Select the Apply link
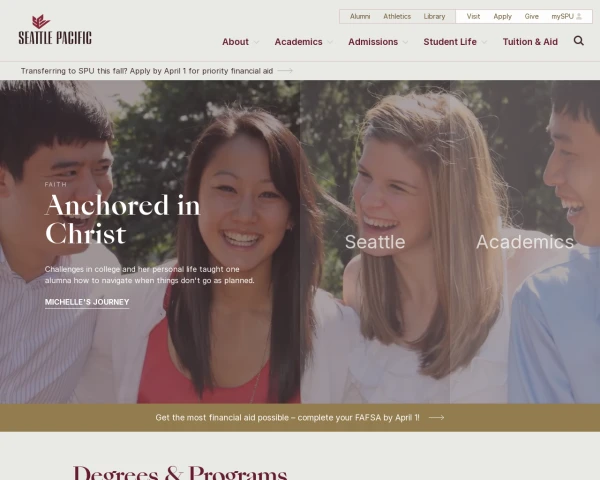600x480 pixels. (502, 16)
